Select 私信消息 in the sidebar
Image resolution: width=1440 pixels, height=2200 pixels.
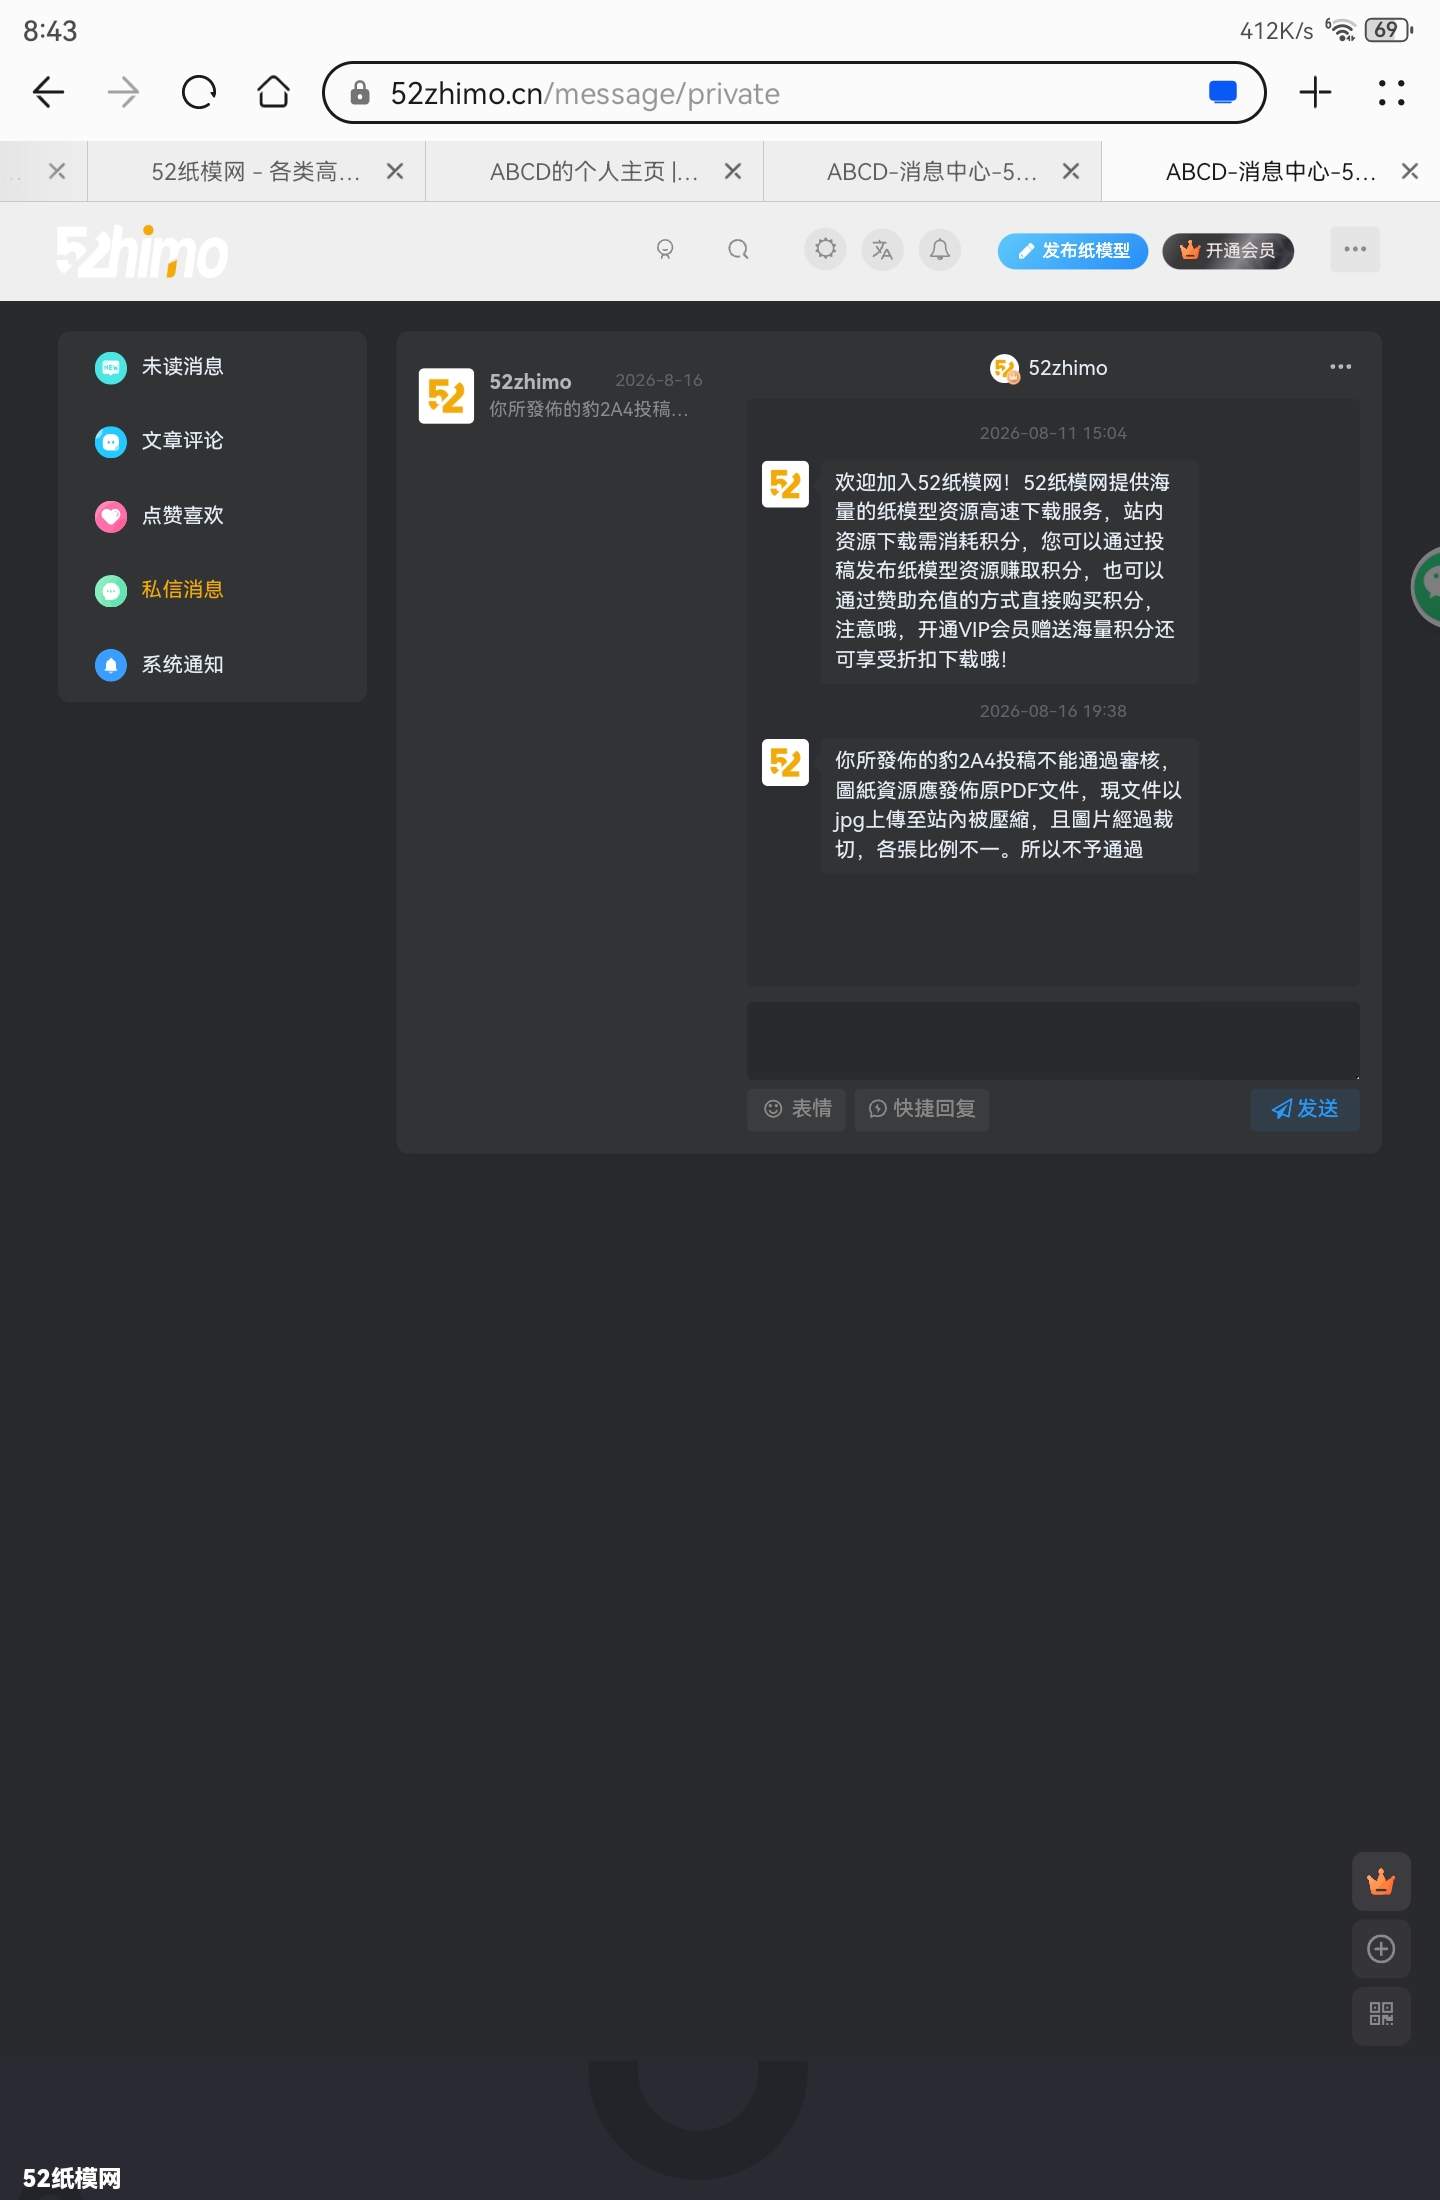tap(212, 590)
